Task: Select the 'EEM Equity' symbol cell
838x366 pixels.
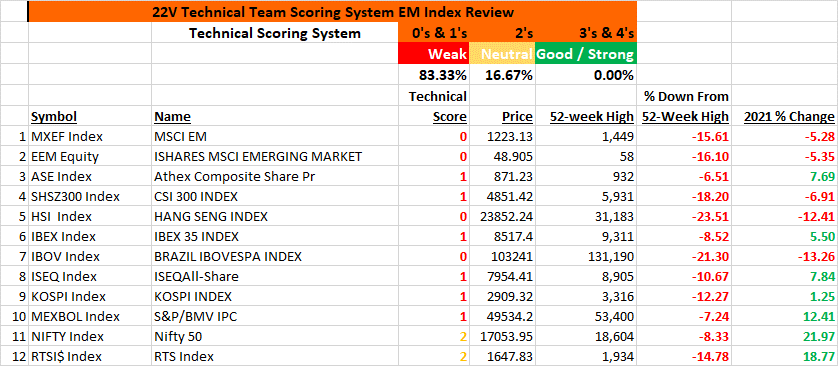Action: (90, 157)
